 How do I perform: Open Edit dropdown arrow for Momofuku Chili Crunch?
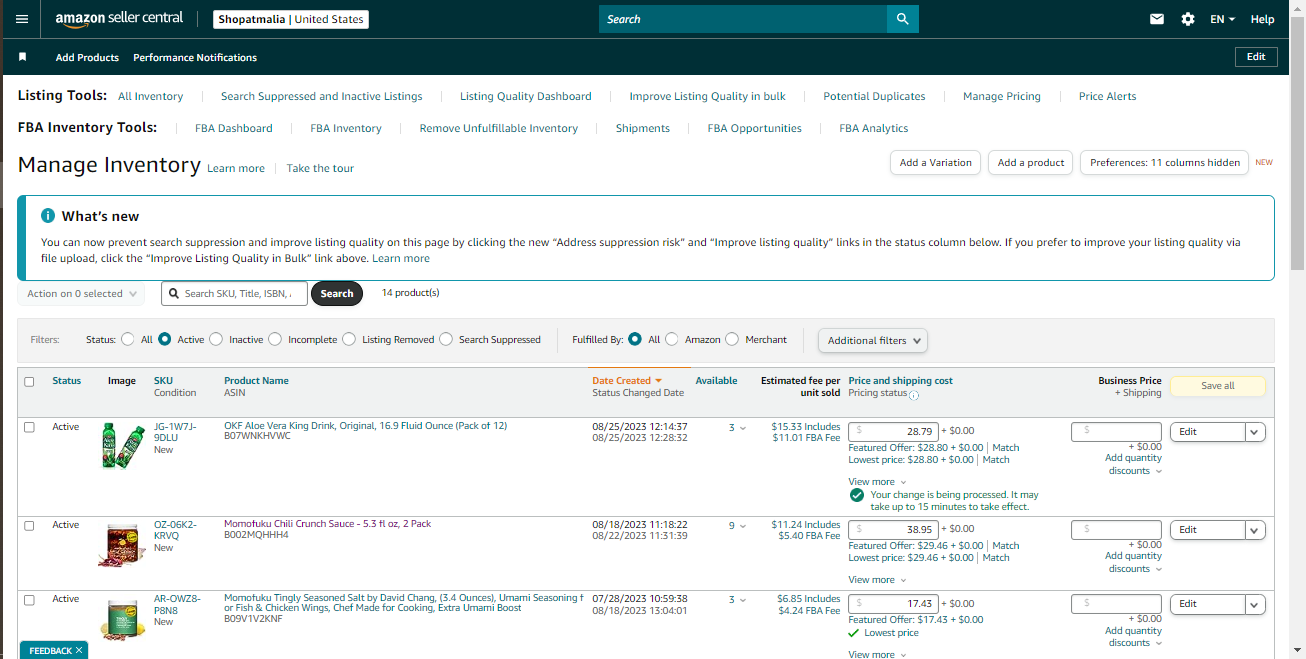1256,530
